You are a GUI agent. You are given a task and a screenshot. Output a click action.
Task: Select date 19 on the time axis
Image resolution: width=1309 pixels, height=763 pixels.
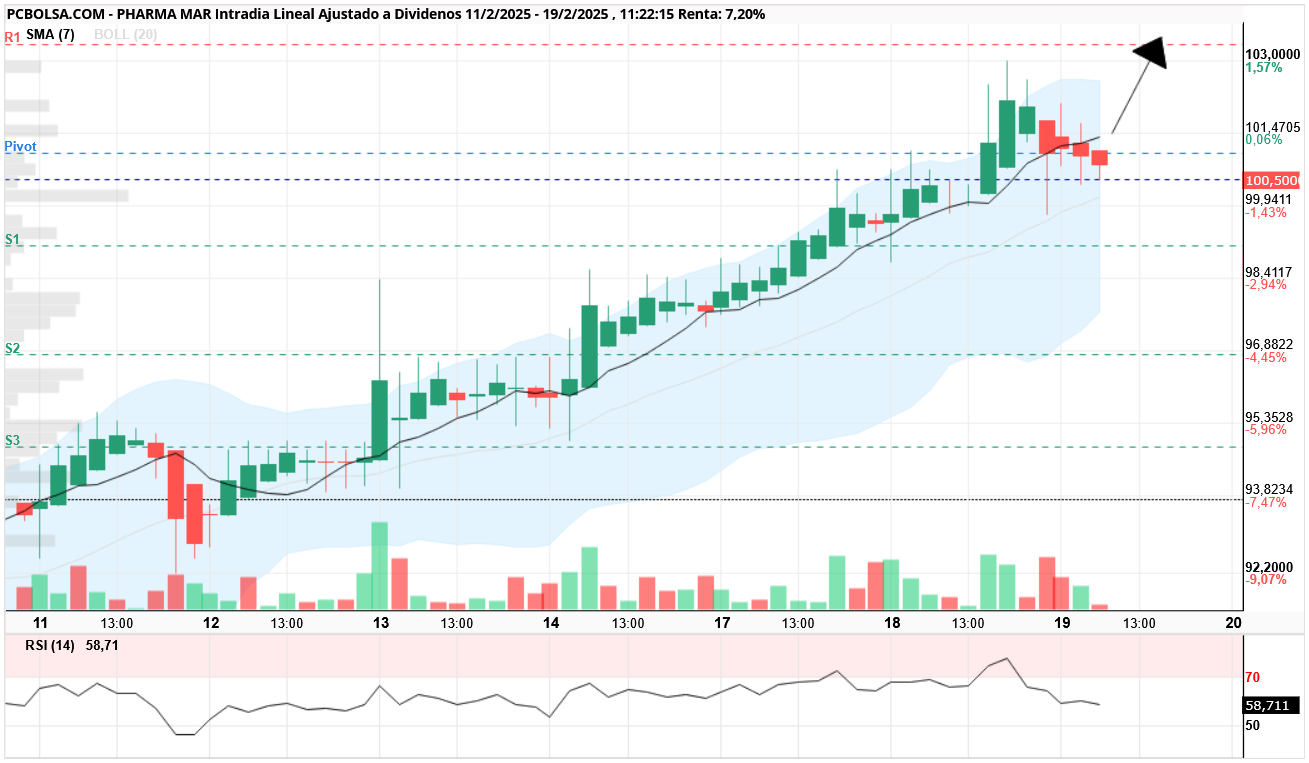click(1062, 622)
